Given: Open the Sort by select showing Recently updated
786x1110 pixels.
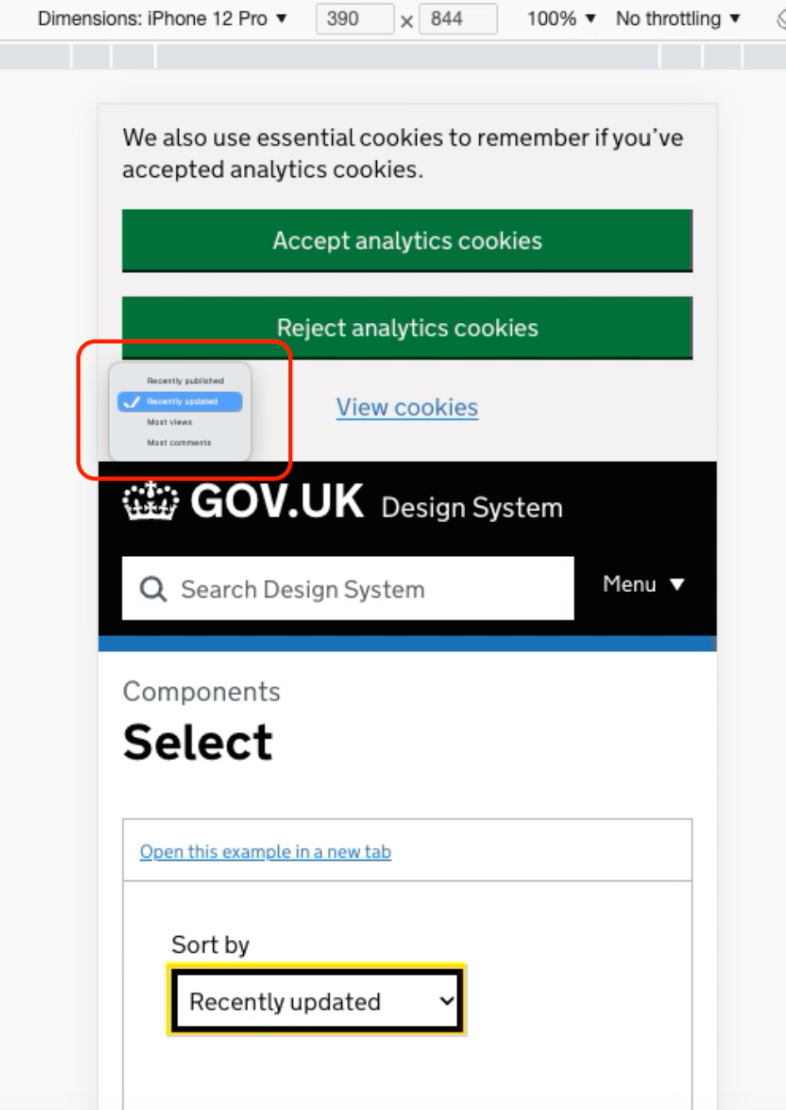Looking at the screenshot, I should (x=315, y=999).
